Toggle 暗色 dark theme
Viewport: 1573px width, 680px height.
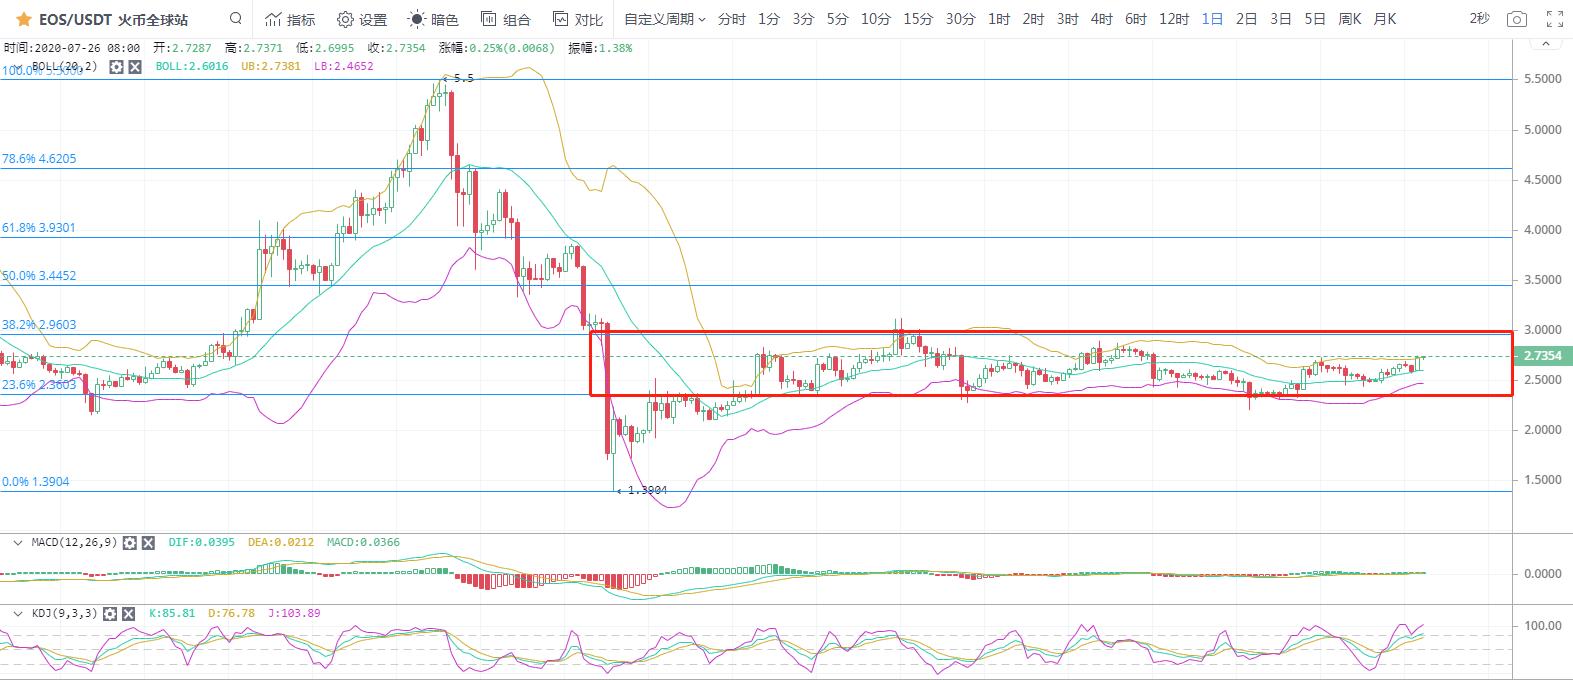(433, 19)
